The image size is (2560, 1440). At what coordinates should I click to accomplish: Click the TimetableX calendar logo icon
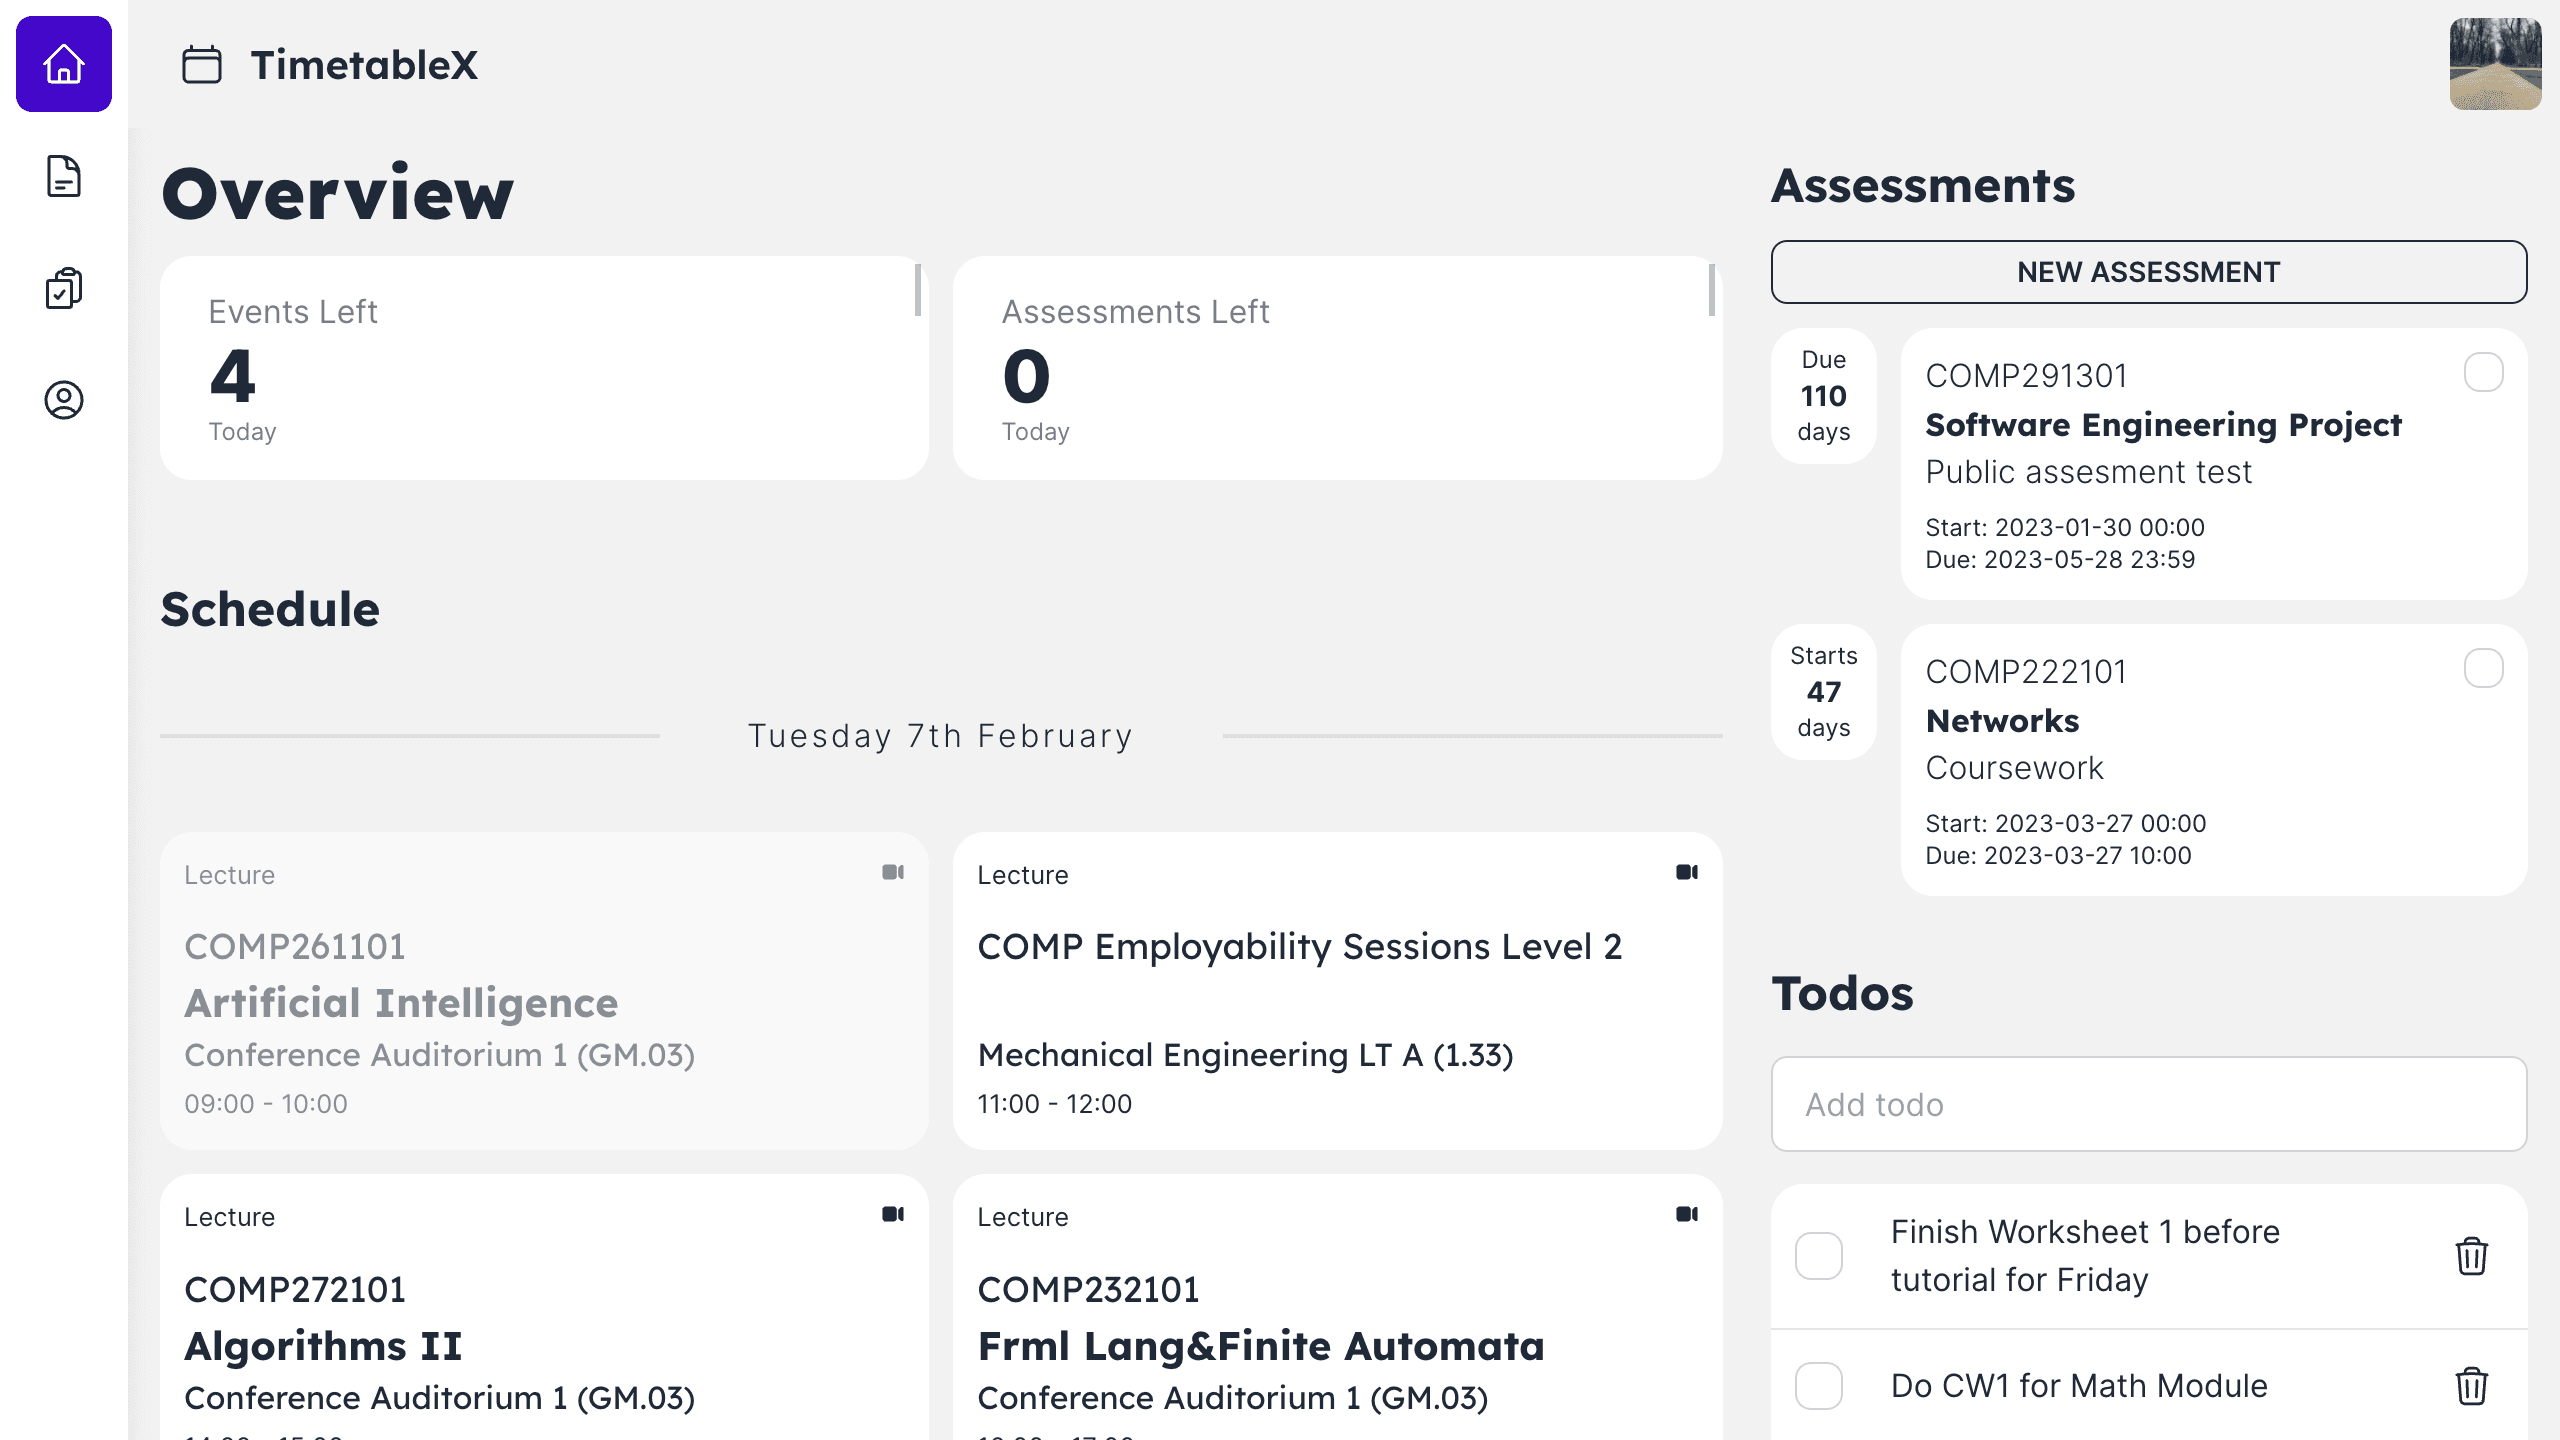coord(202,63)
